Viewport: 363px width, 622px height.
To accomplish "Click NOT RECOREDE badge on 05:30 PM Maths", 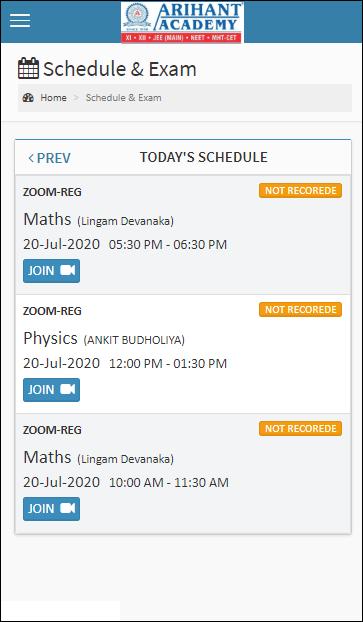I will pyautogui.click(x=300, y=191).
